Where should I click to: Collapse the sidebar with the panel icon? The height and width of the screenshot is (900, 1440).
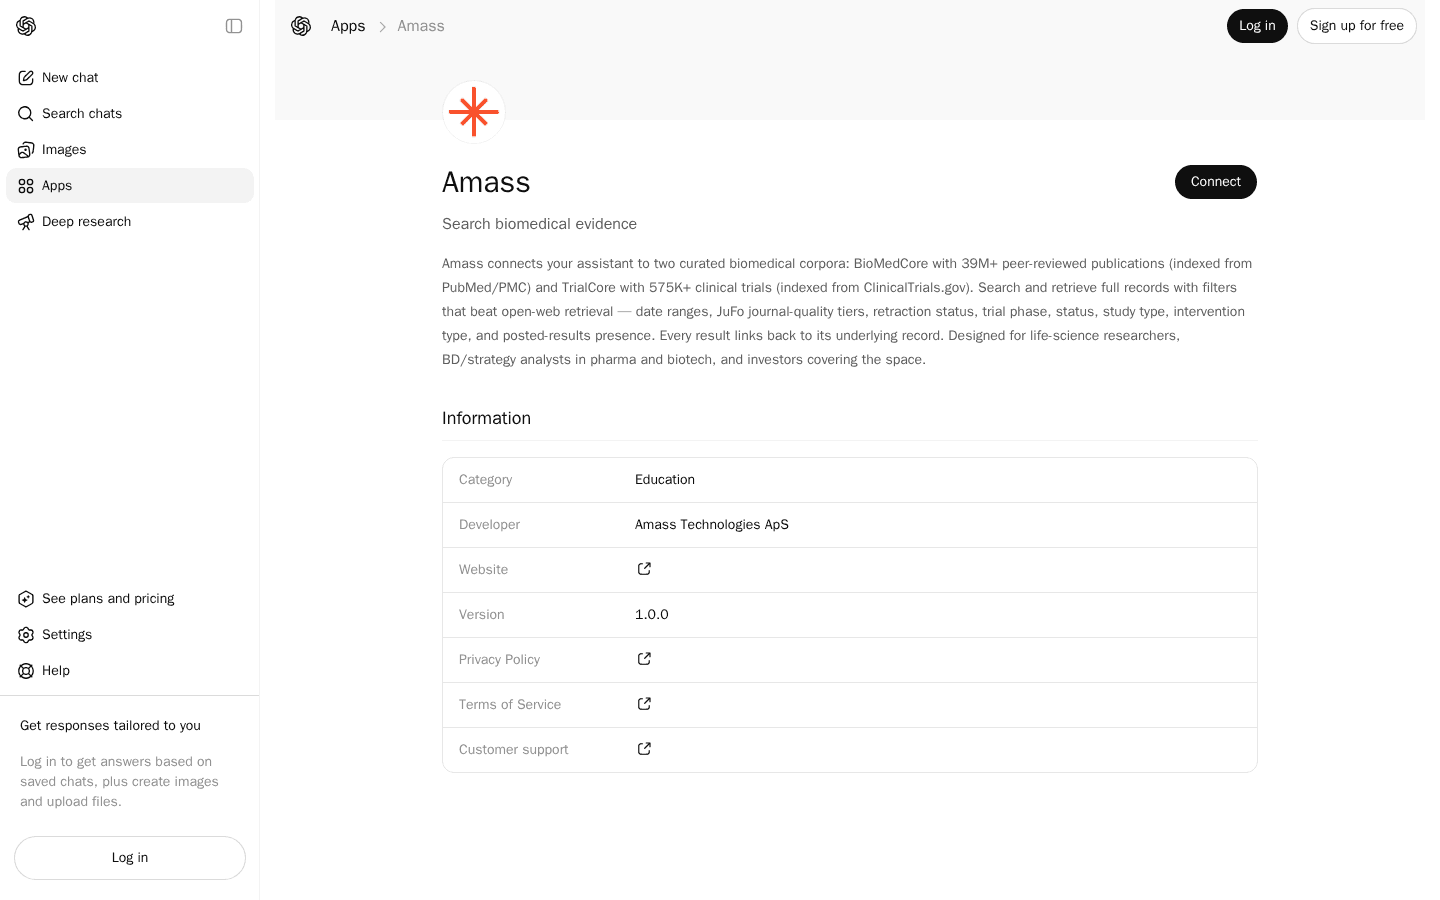[234, 26]
